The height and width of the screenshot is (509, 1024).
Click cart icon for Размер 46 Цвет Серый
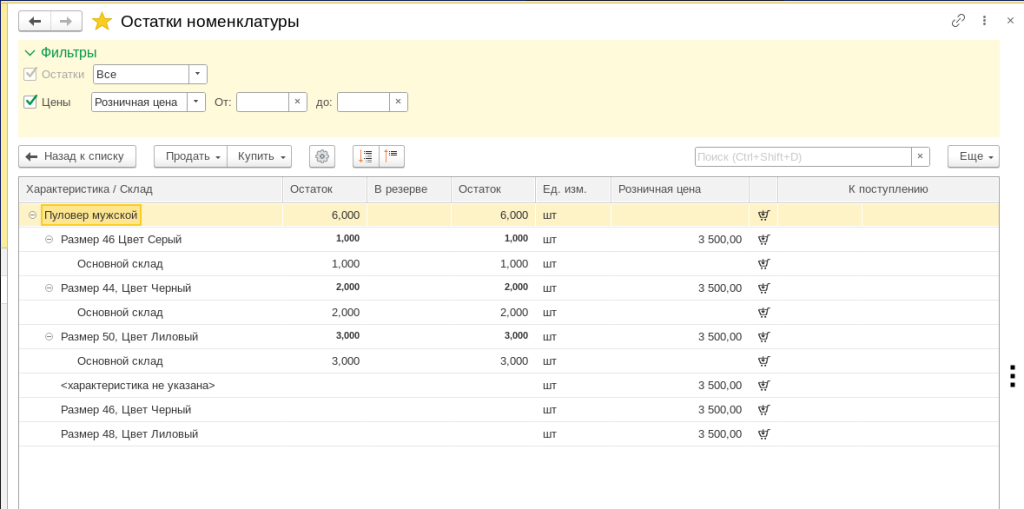pyautogui.click(x=763, y=239)
